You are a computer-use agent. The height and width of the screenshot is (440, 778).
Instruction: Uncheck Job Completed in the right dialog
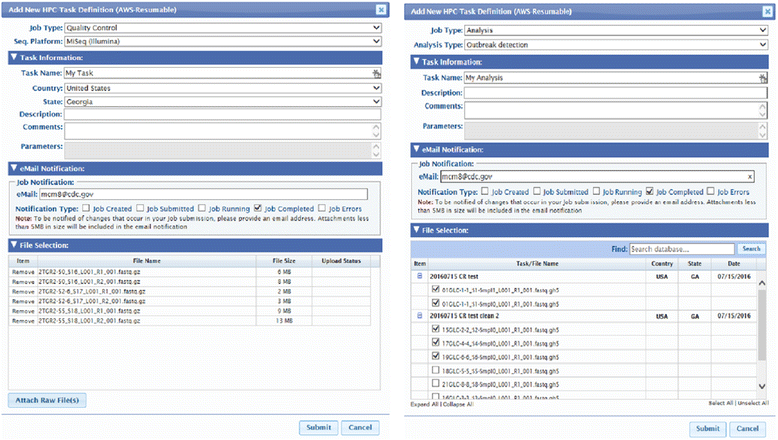tap(651, 189)
